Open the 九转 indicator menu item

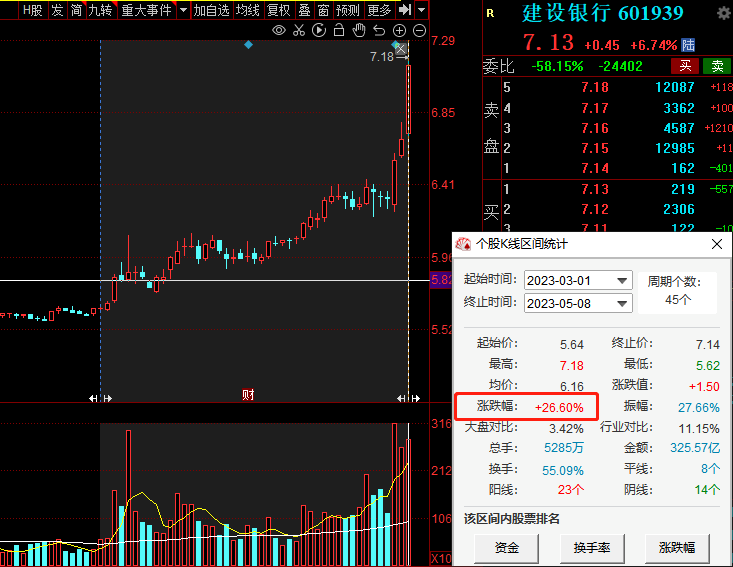100,10
